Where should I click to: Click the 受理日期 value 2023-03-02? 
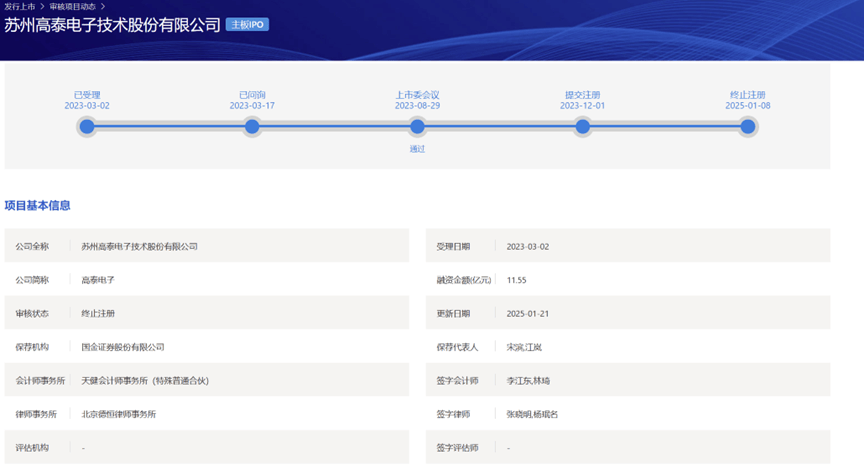coord(528,246)
